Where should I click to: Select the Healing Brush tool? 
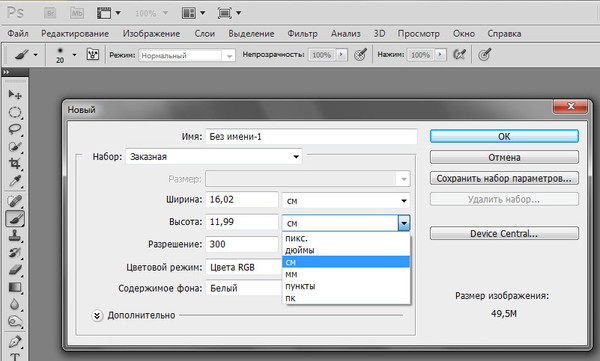click(15, 201)
